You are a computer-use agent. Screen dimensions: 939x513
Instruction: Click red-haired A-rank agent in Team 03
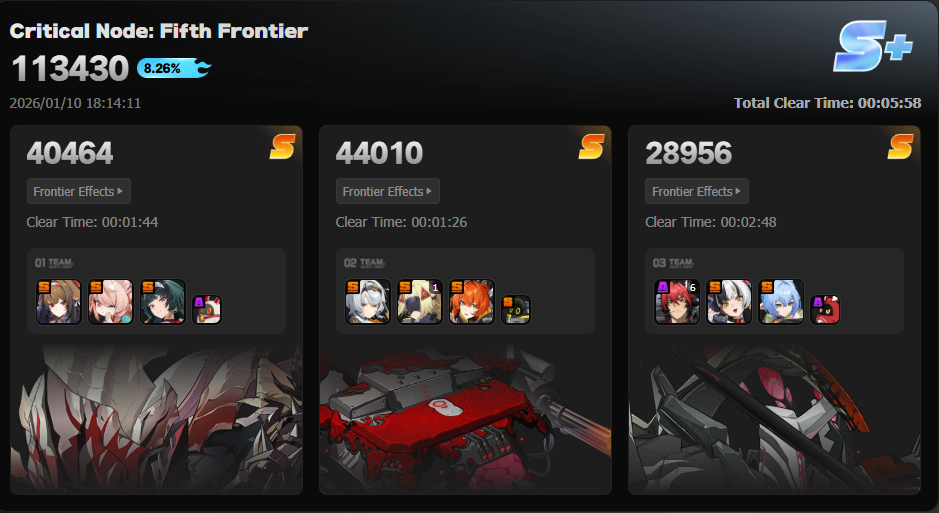pyautogui.click(x=677, y=302)
